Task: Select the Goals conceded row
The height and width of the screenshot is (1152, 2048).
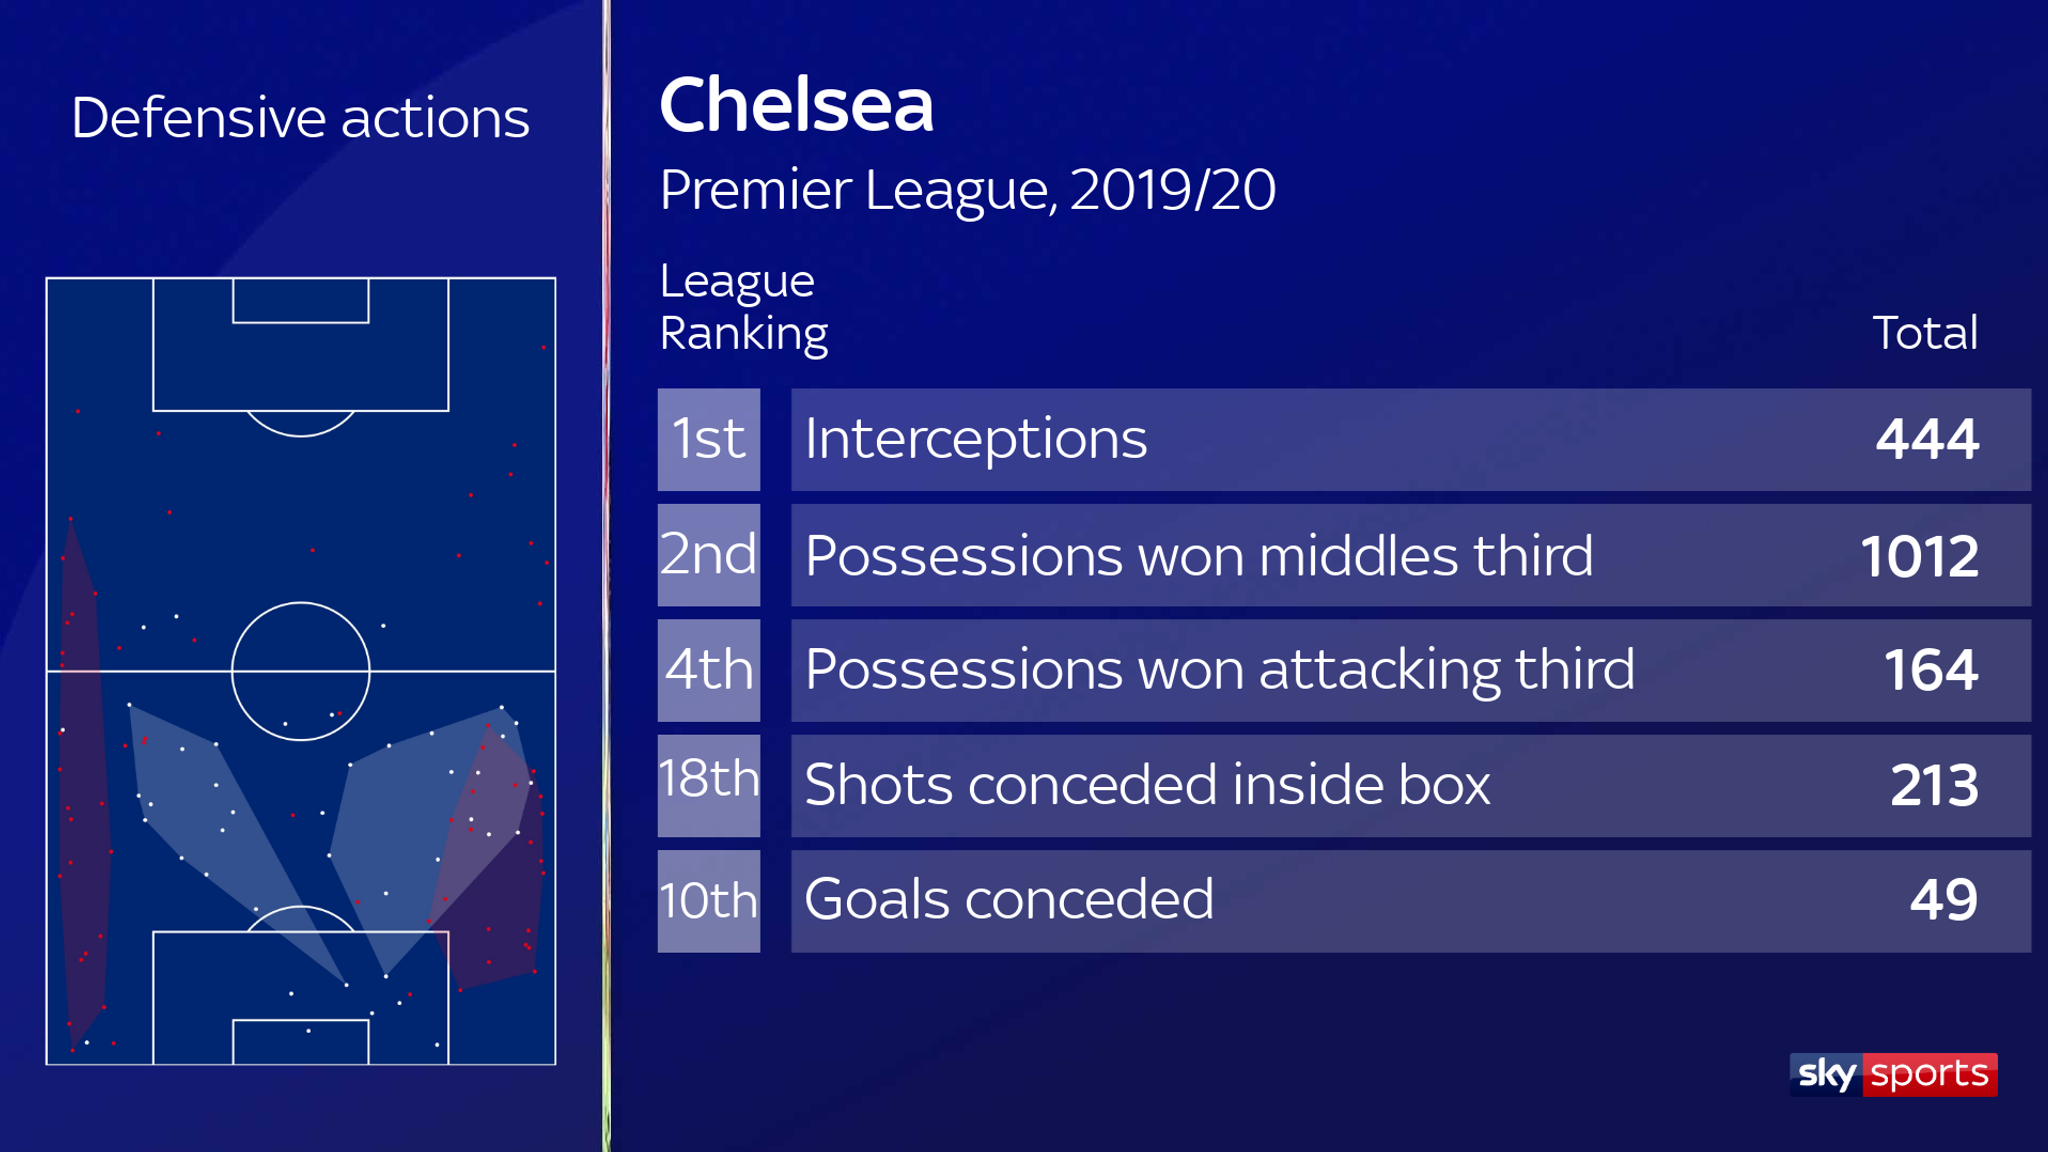Action: point(1411,901)
